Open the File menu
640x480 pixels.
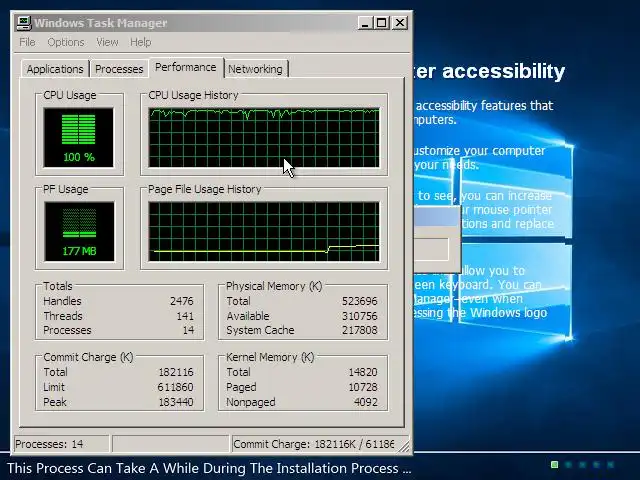click(x=27, y=42)
